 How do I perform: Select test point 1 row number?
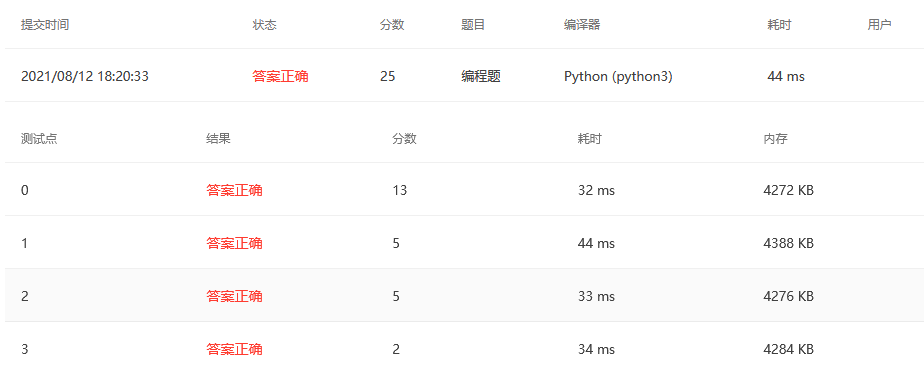pyautogui.click(x=24, y=243)
